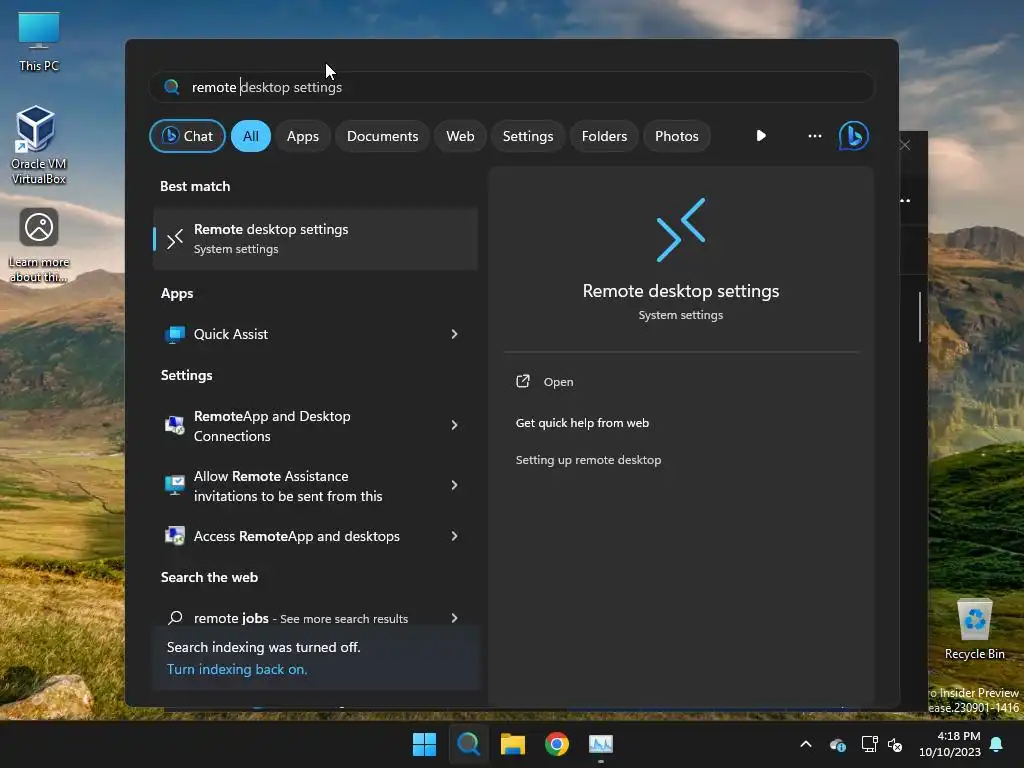This screenshot has height=768, width=1024.
Task: Click the large Remote desktop logo in preview
Action: point(680,230)
